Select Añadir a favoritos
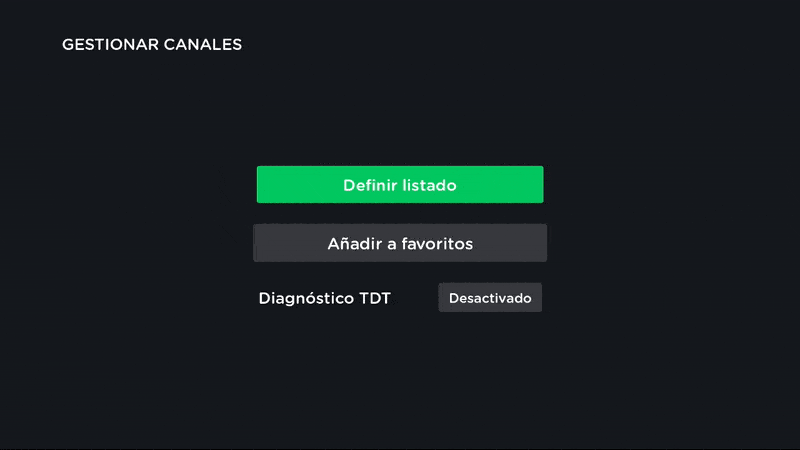 (400, 243)
